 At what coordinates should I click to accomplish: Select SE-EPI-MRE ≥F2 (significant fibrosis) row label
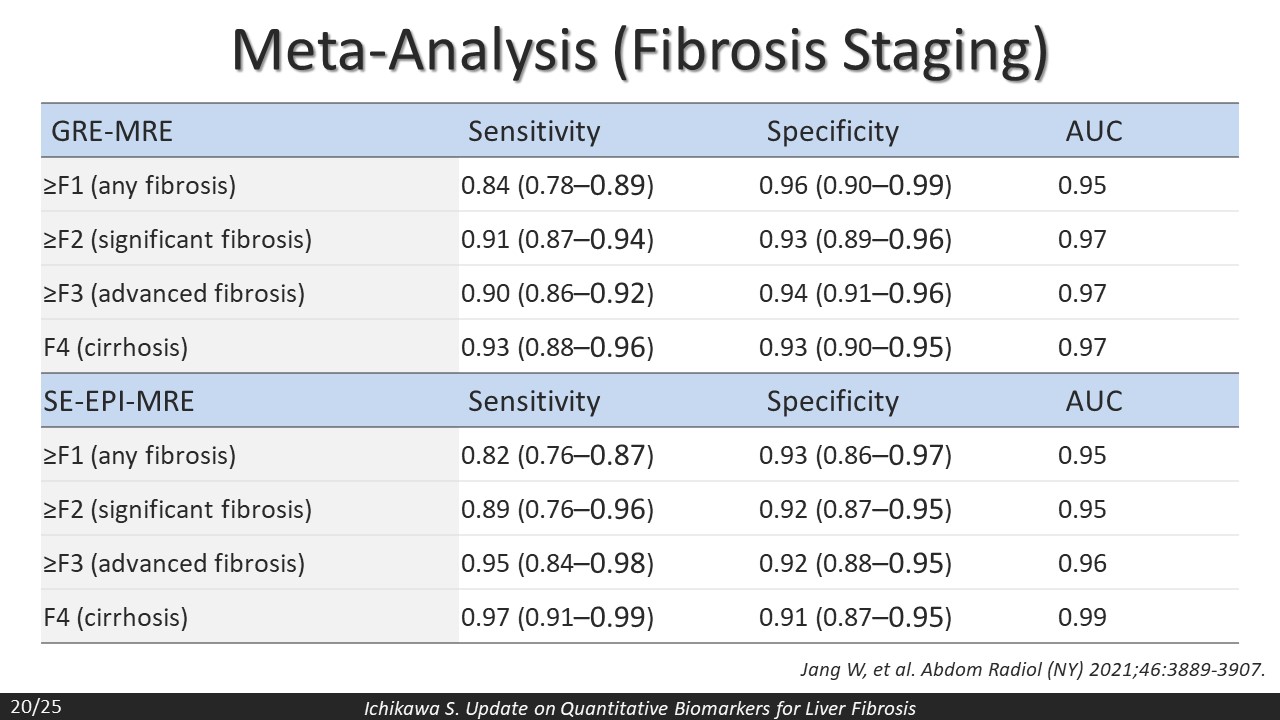click(x=178, y=509)
